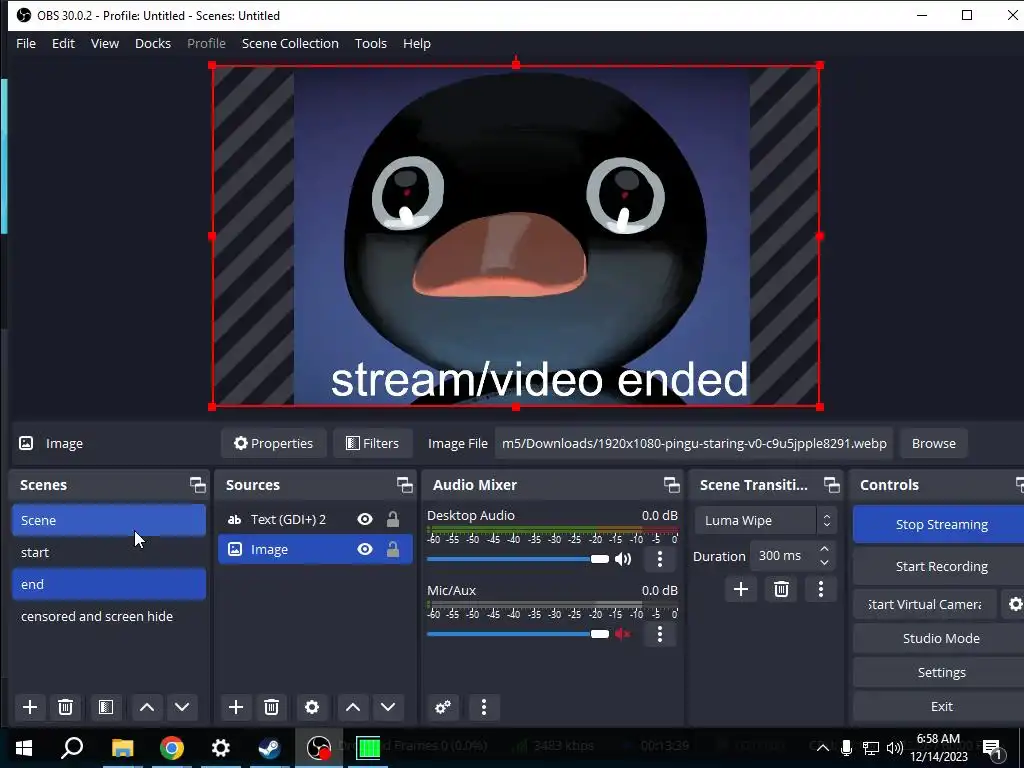The height and width of the screenshot is (768, 1024).
Task: Select 'censored and screen hide' scene
Action: pyautogui.click(x=109, y=616)
